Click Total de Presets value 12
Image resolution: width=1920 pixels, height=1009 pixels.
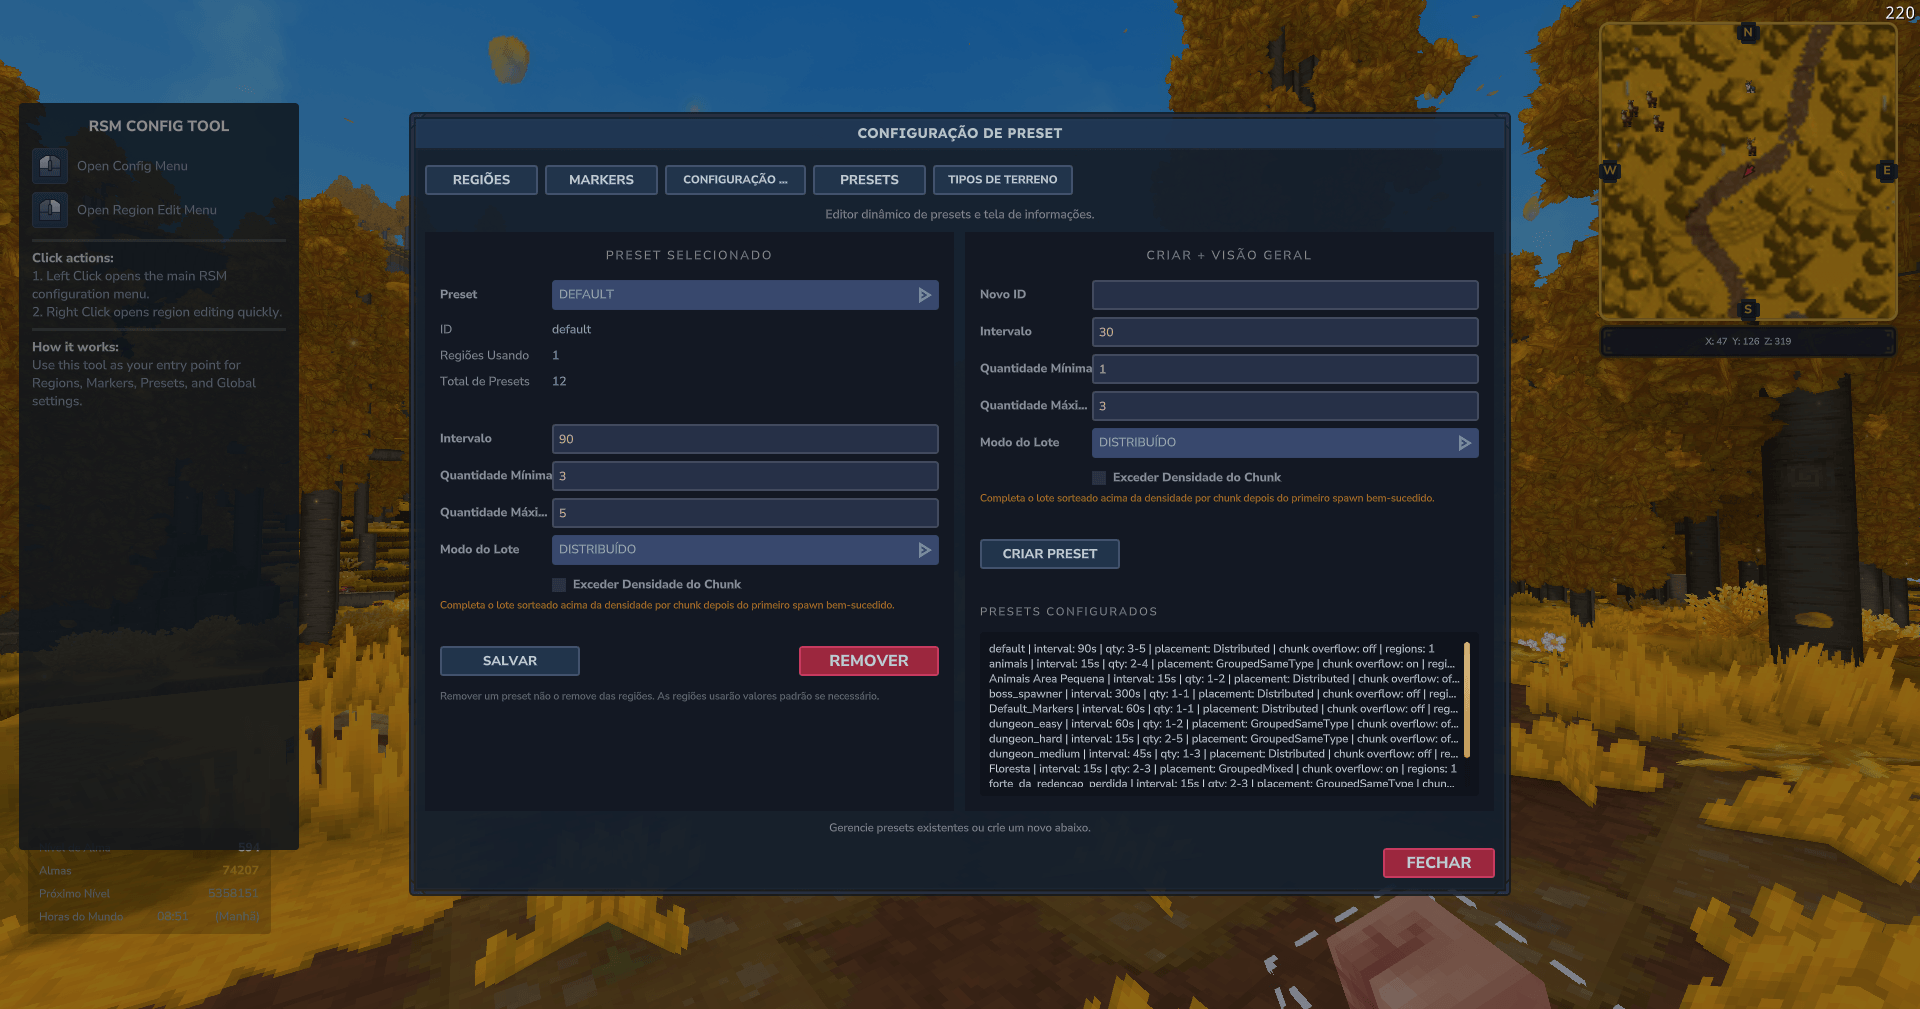[x=559, y=382]
